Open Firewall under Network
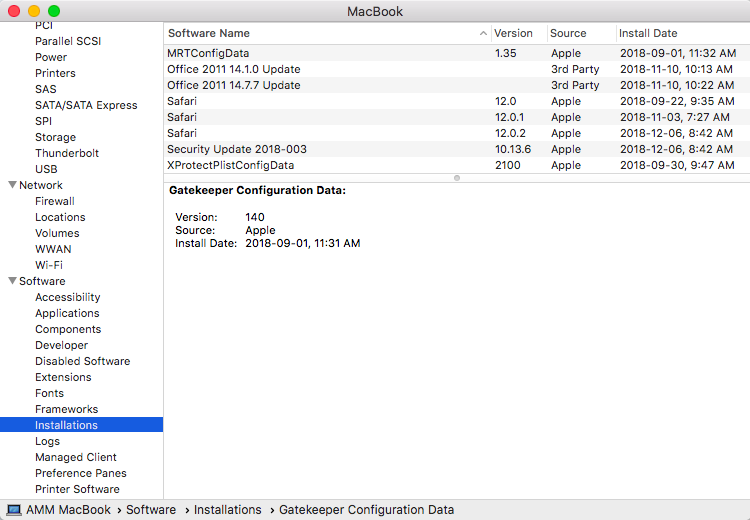The width and height of the screenshot is (750, 520). pyautogui.click(x=55, y=201)
